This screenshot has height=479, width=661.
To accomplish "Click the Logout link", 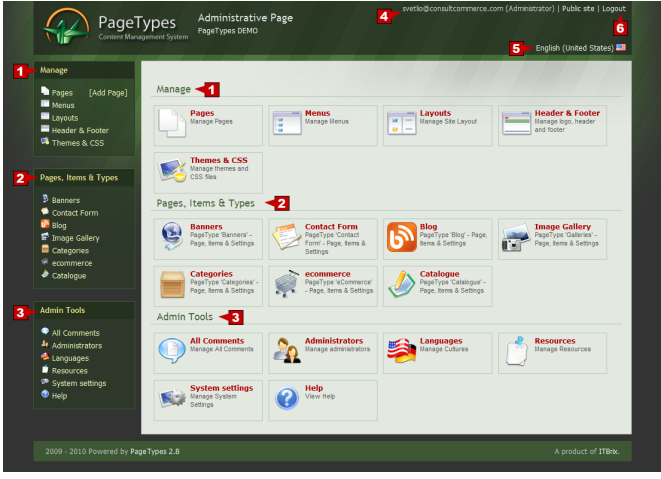I will (613, 8).
